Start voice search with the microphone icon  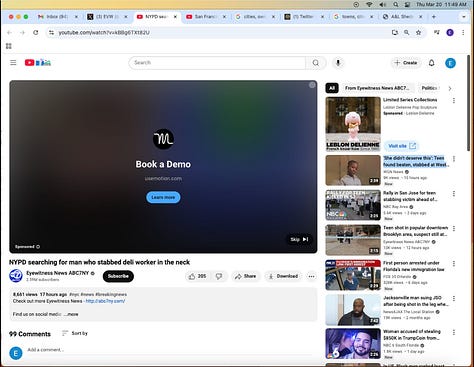point(338,63)
